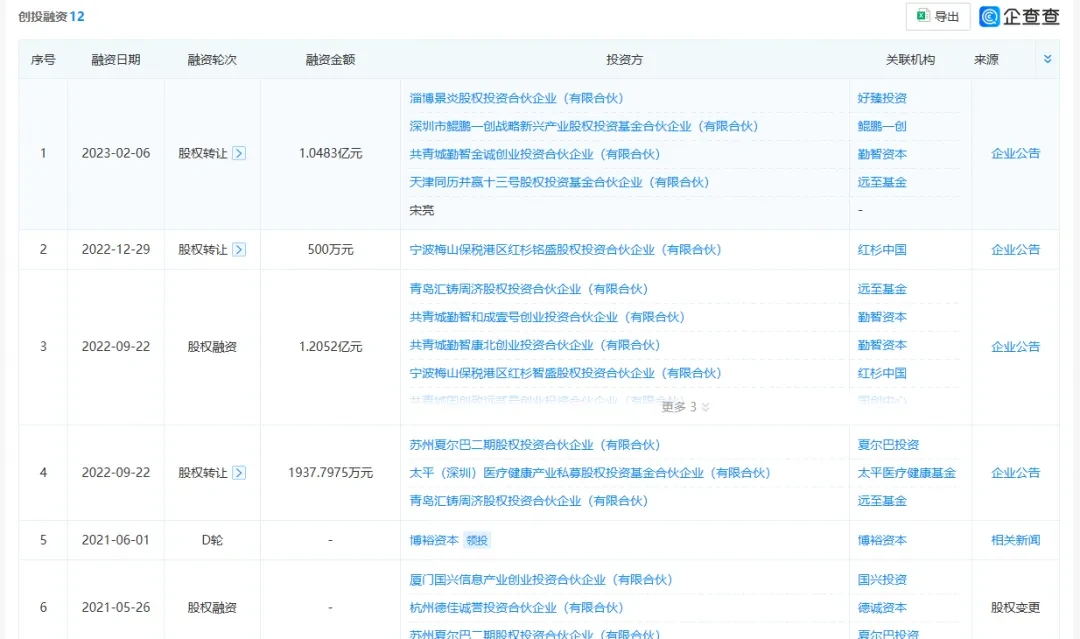The height and width of the screenshot is (639, 1080).
Task: Expand 更多 3 investors in row 3
Action: pyautogui.click(x=685, y=407)
